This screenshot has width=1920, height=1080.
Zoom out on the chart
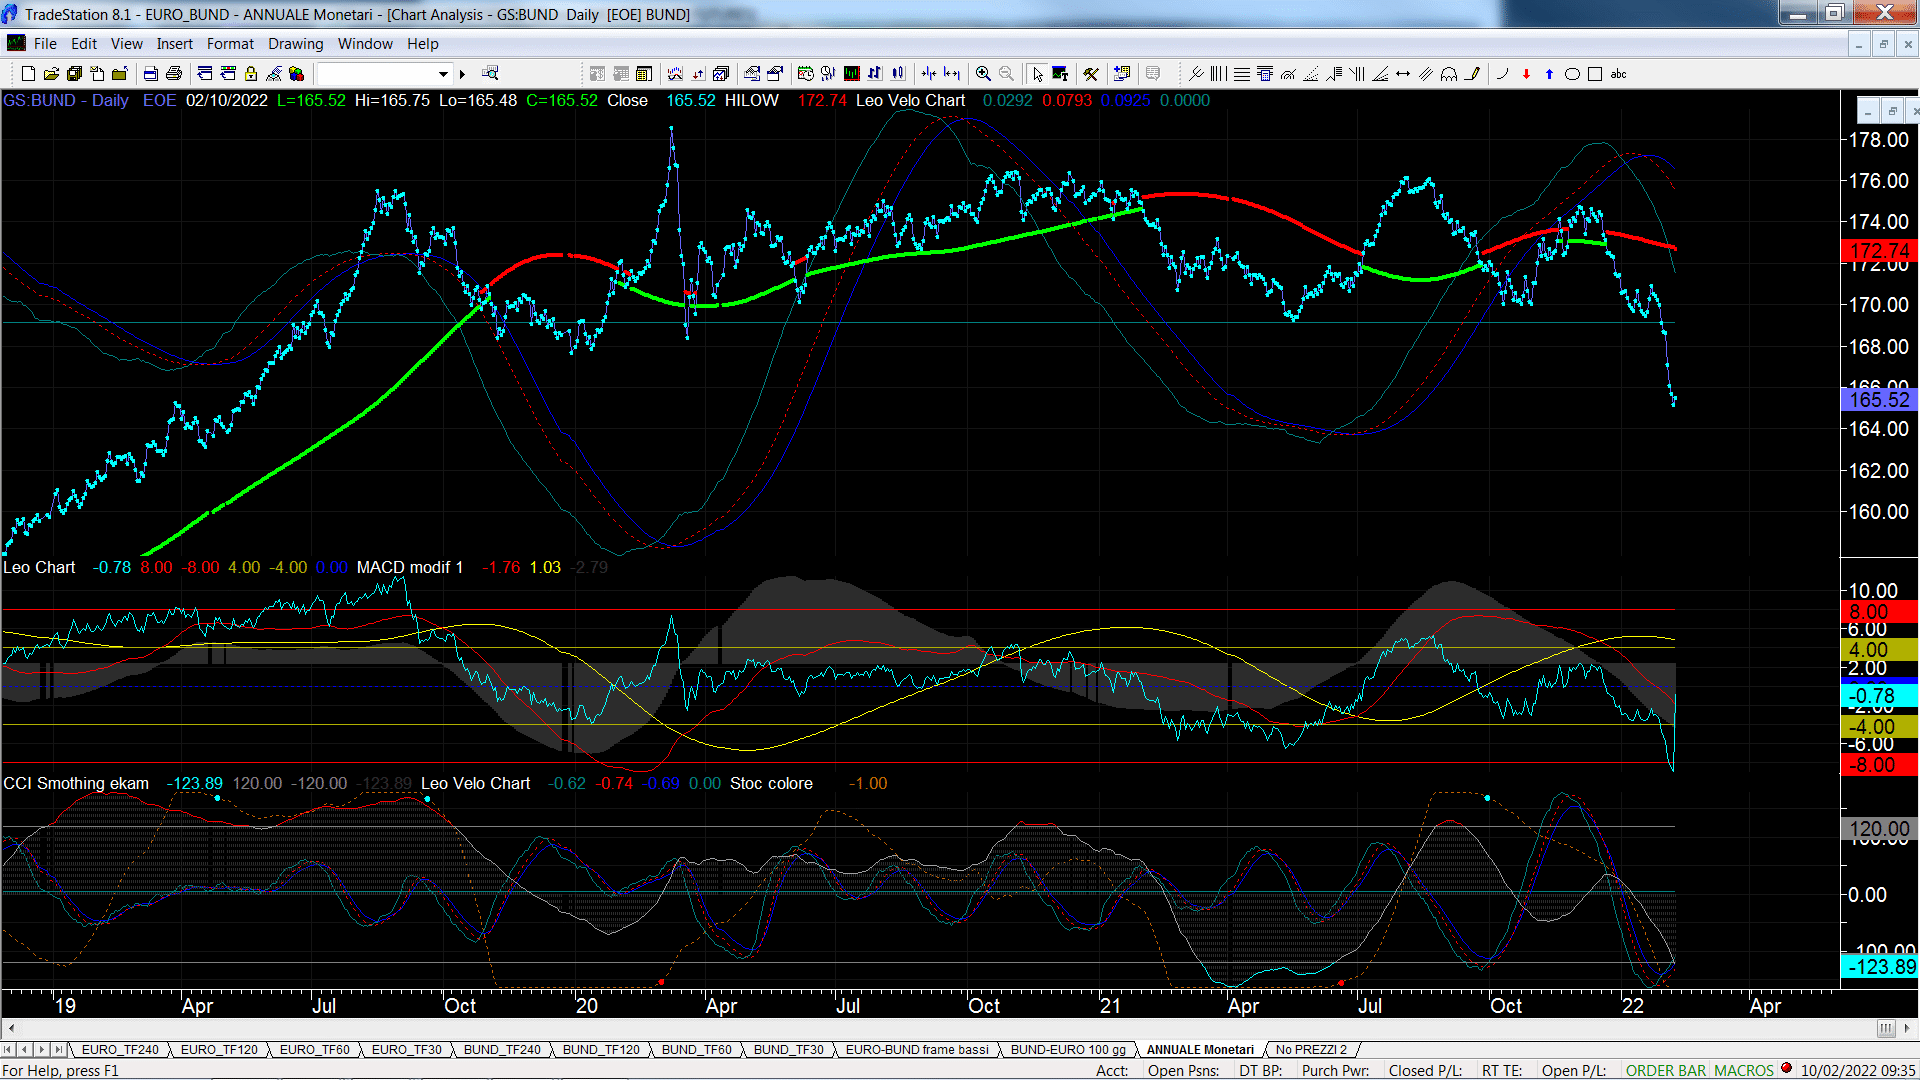tap(1006, 74)
